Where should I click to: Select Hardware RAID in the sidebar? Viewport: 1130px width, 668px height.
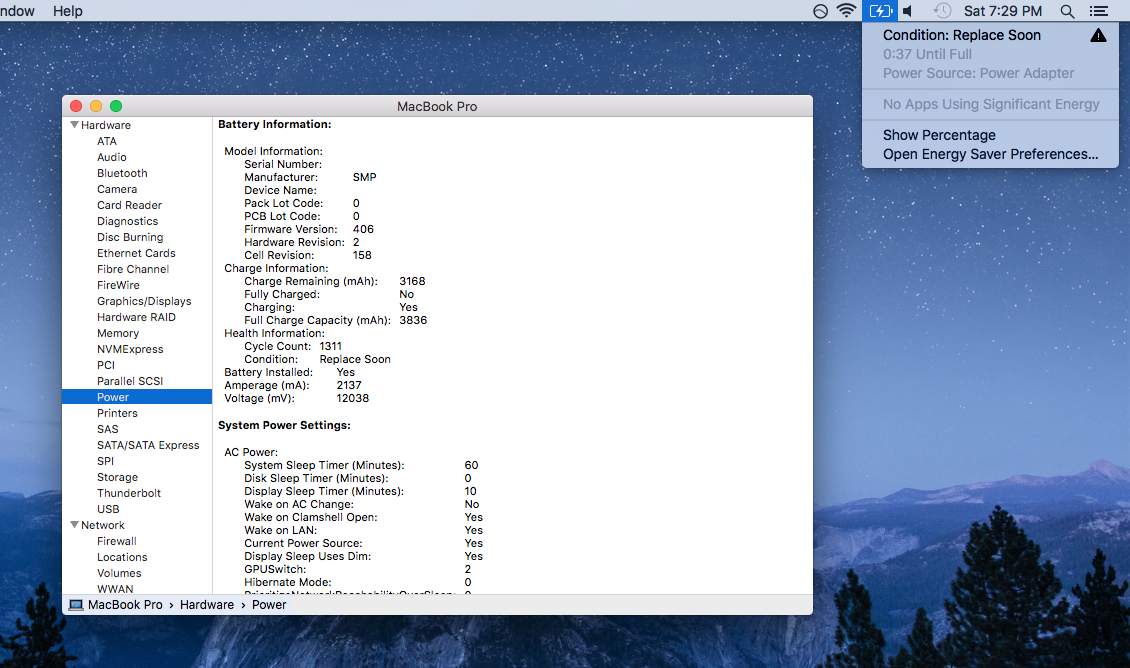coord(136,317)
